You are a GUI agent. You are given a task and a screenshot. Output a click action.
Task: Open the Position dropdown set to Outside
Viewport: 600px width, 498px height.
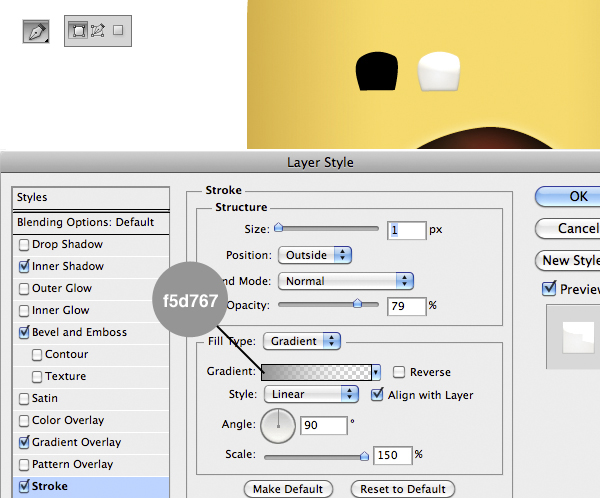[315, 255]
